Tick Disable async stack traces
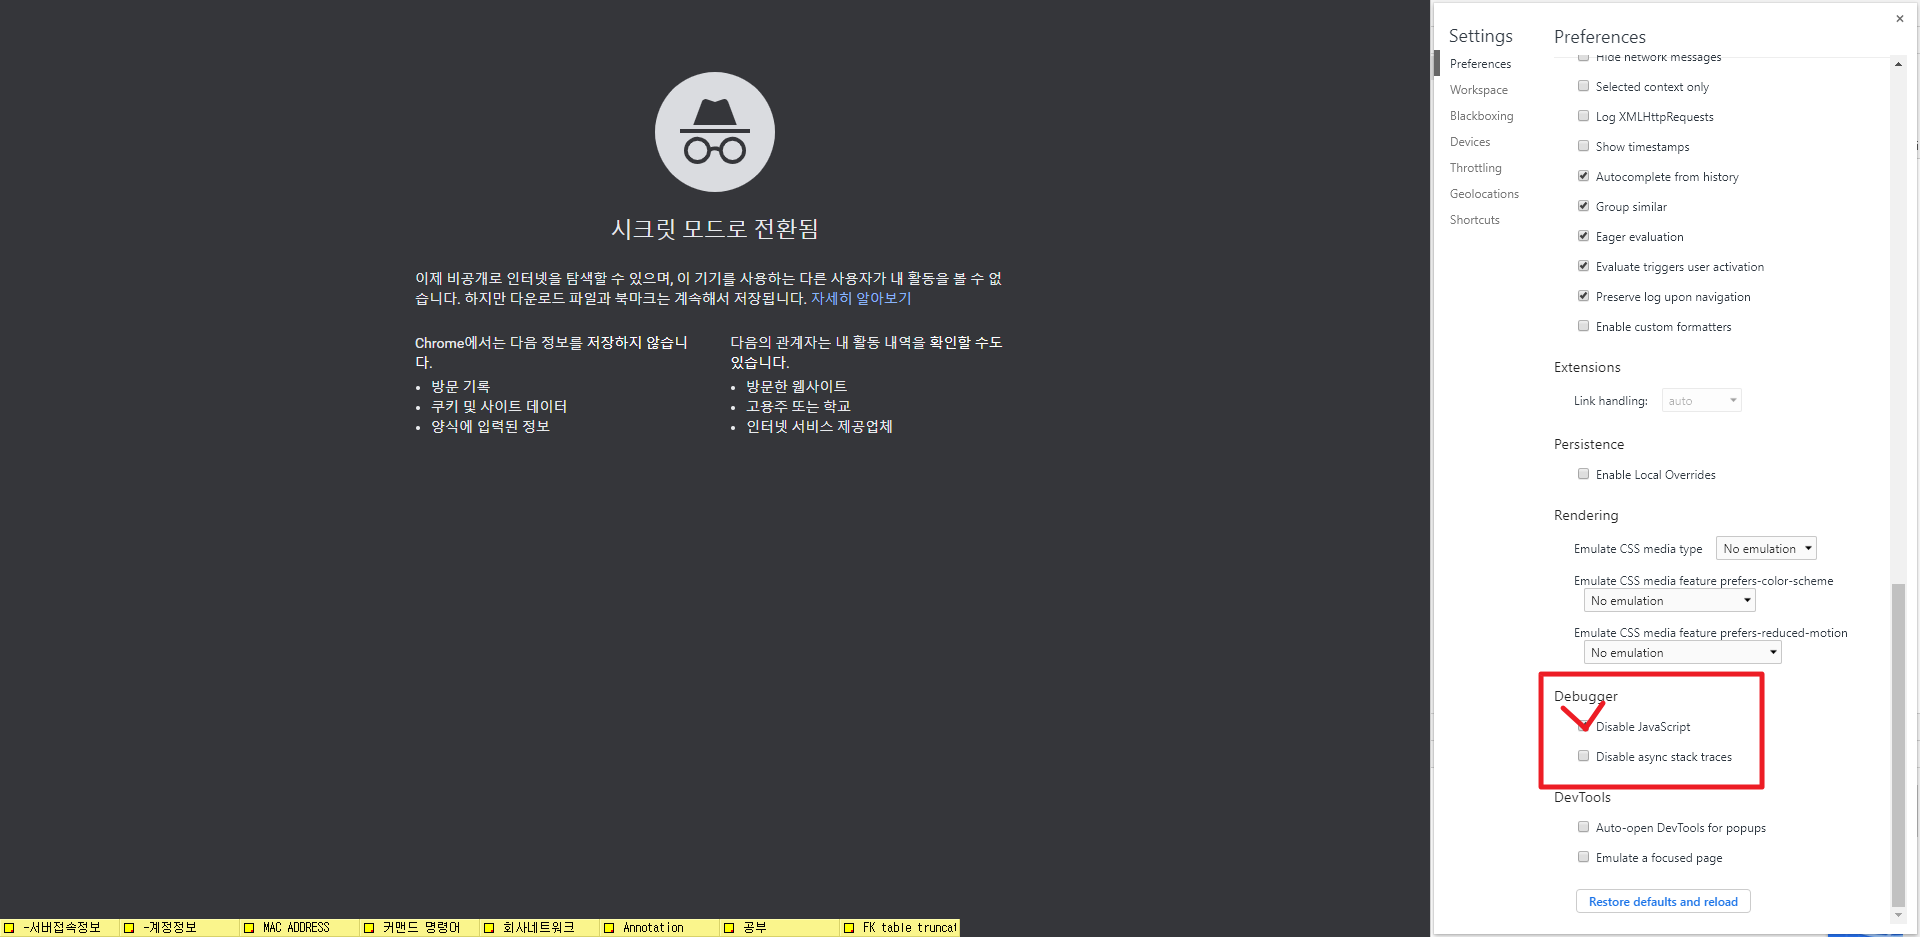 (1583, 756)
